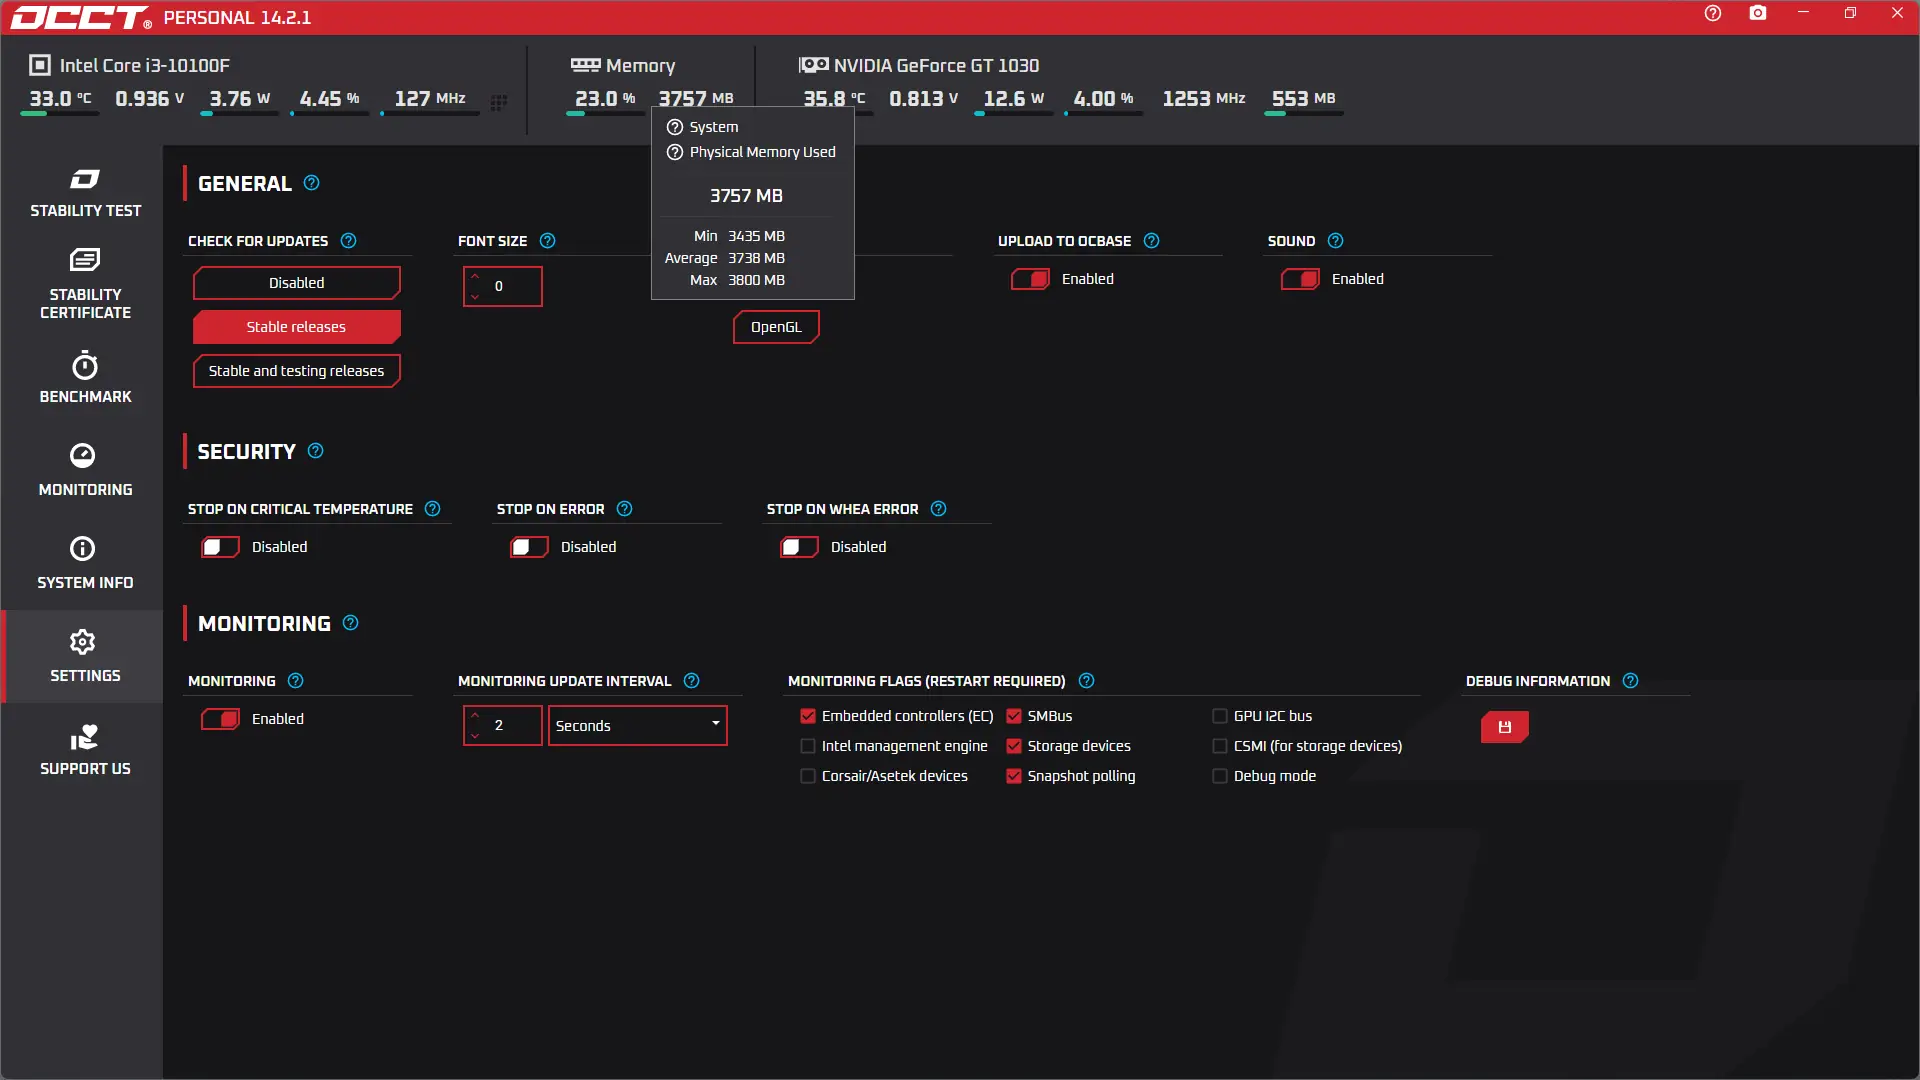Save debug information with the disk icon

(1504, 727)
